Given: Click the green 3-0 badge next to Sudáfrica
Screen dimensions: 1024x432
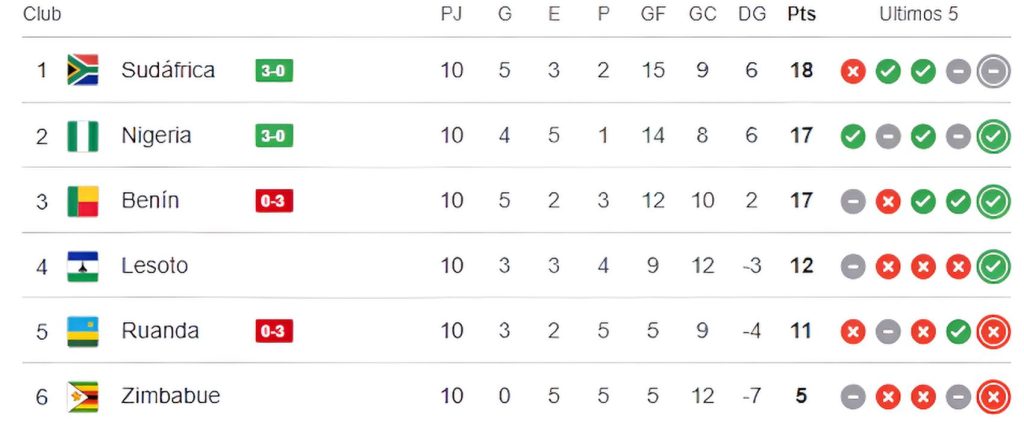Looking at the screenshot, I should pos(274,71).
